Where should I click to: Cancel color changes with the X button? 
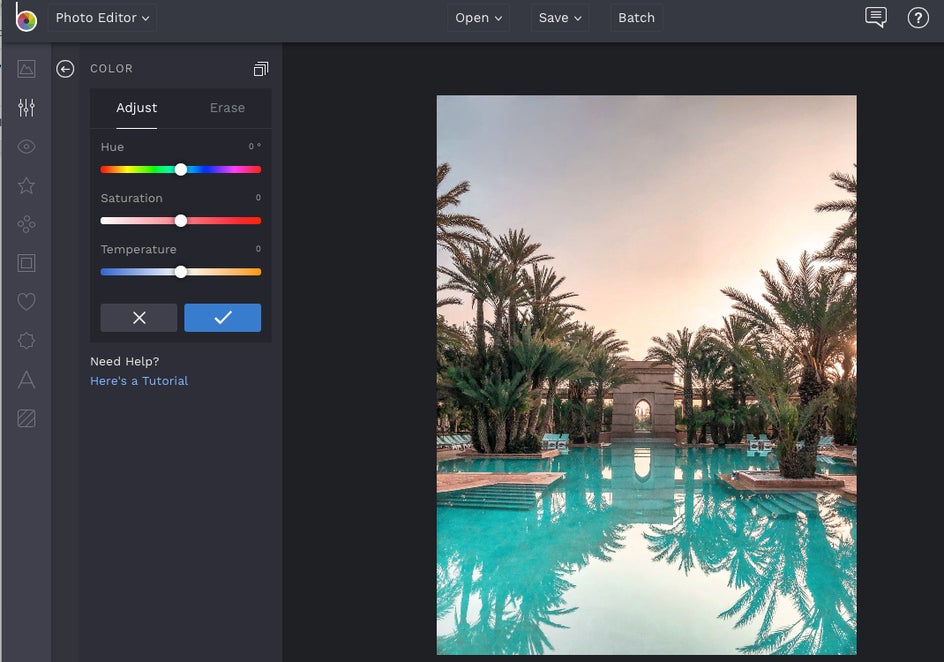pos(139,318)
